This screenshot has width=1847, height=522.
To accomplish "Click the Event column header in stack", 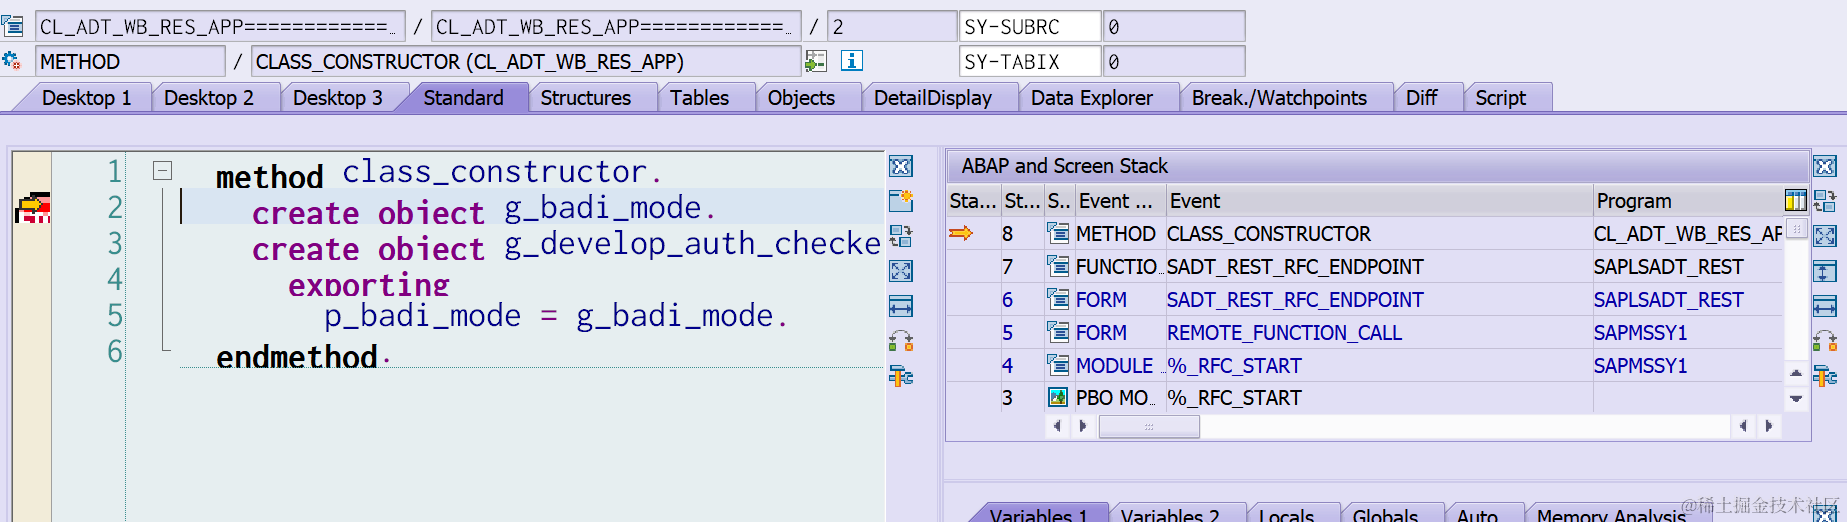I will (x=1378, y=201).
